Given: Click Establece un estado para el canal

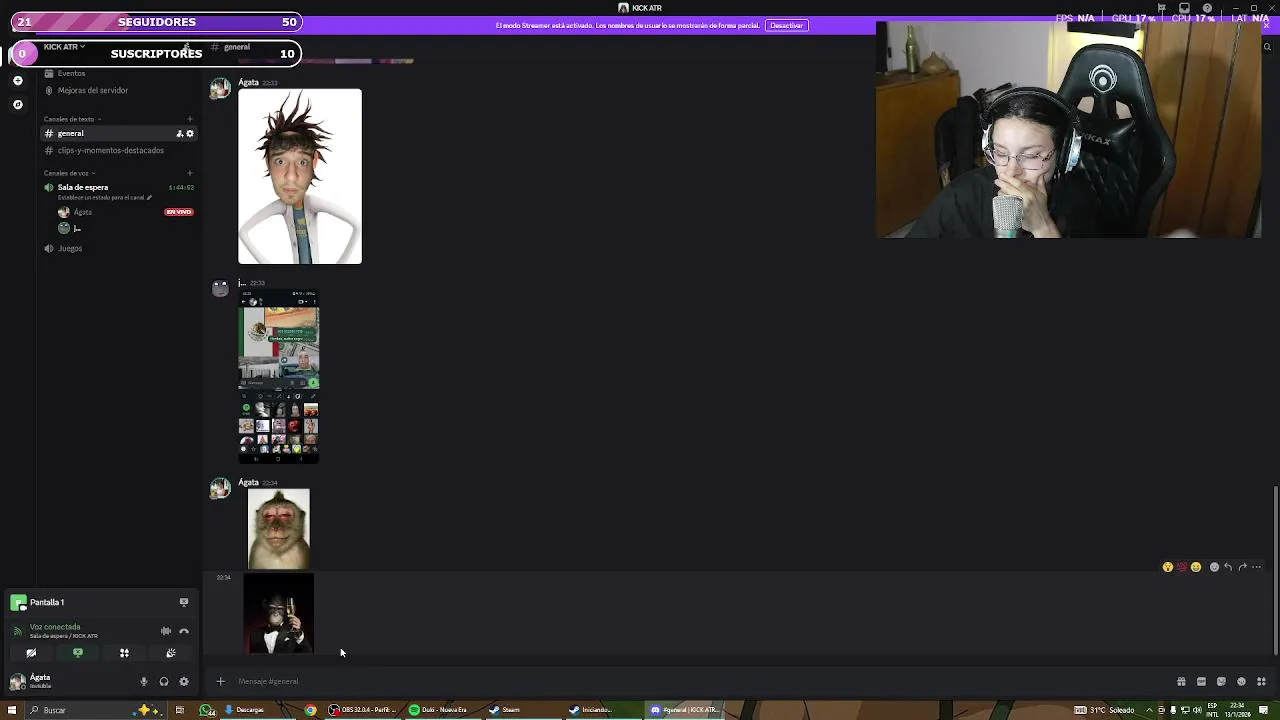Looking at the screenshot, I should (104, 198).
